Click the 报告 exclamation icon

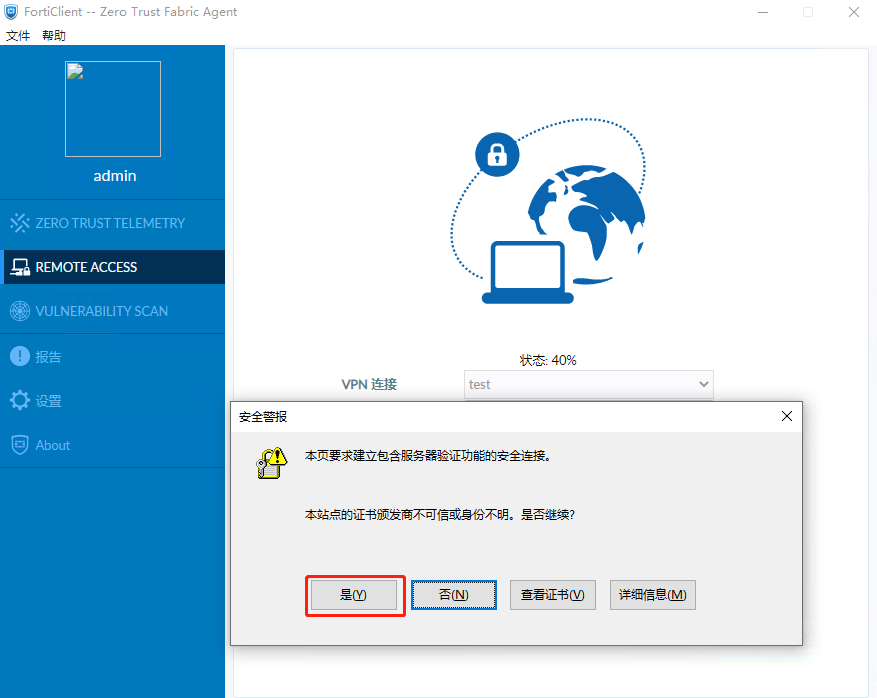pos(20,356)
